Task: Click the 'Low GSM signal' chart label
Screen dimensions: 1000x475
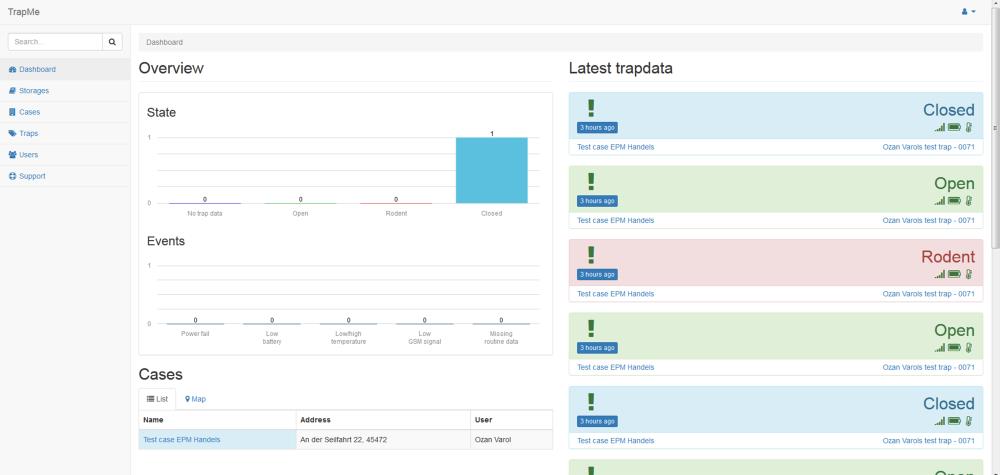Action: (425, 338)
